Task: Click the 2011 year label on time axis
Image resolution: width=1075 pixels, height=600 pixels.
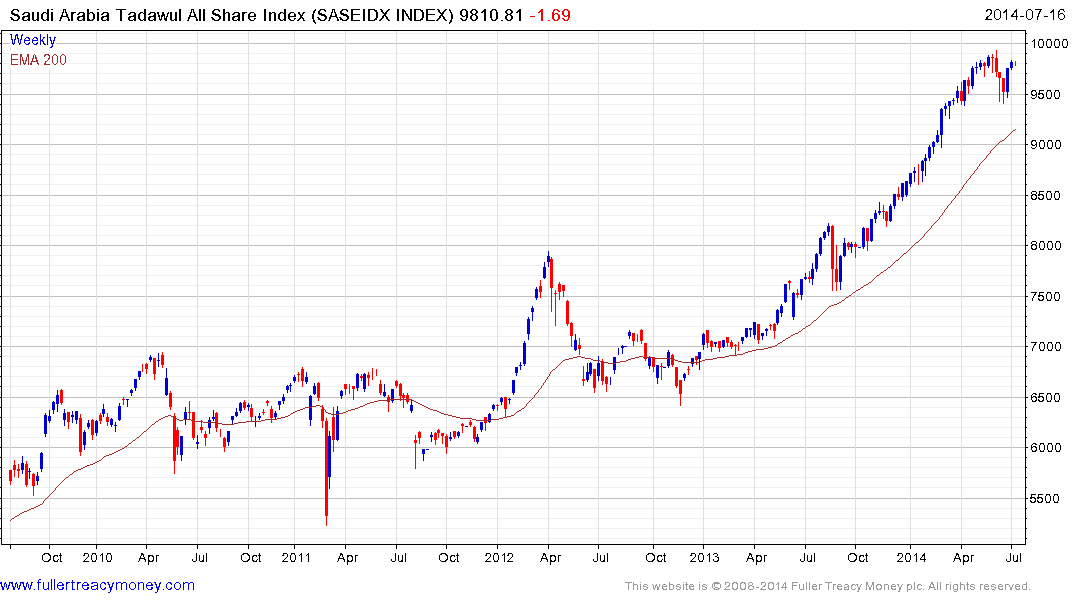Action: point(296,557)
